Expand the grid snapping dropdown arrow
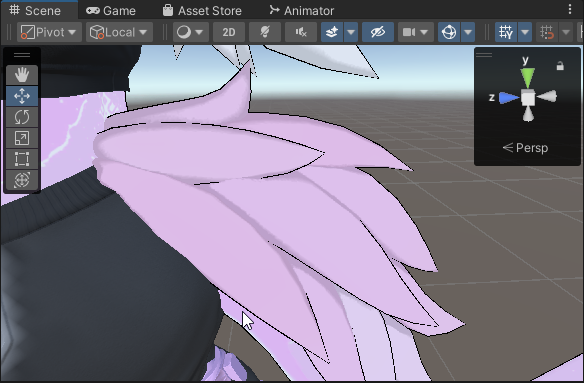This screenshot has width=584, height=383. point(566,32)
